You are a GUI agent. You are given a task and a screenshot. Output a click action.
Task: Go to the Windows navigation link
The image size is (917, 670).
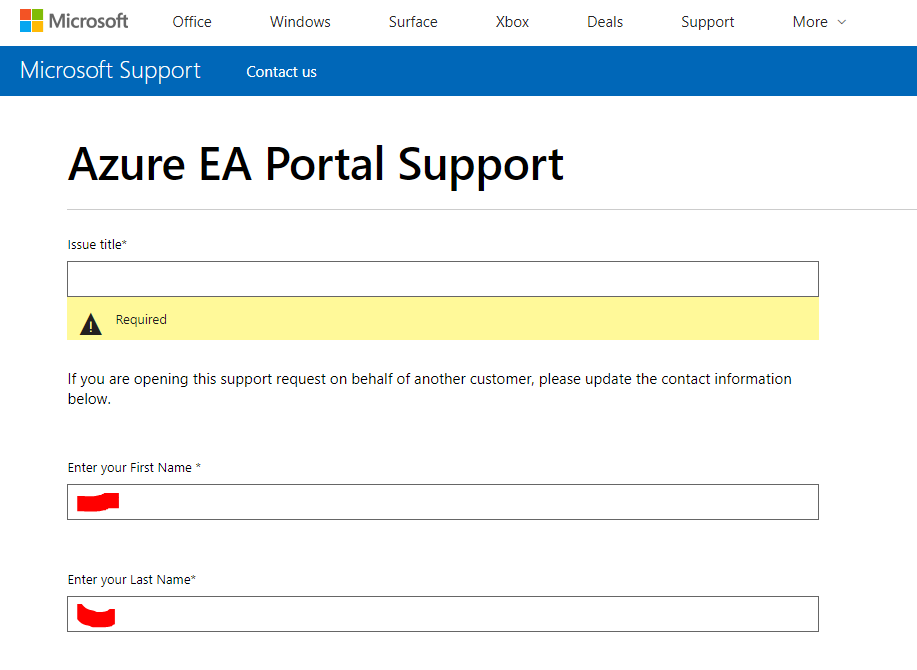(300, 22)
